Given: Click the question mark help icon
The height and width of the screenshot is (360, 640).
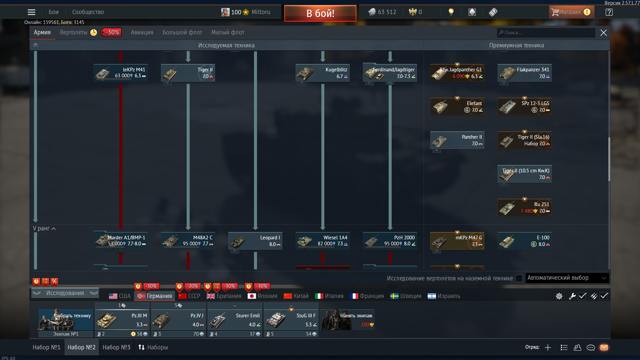Looking at the screenshot, I should point(609,12).
